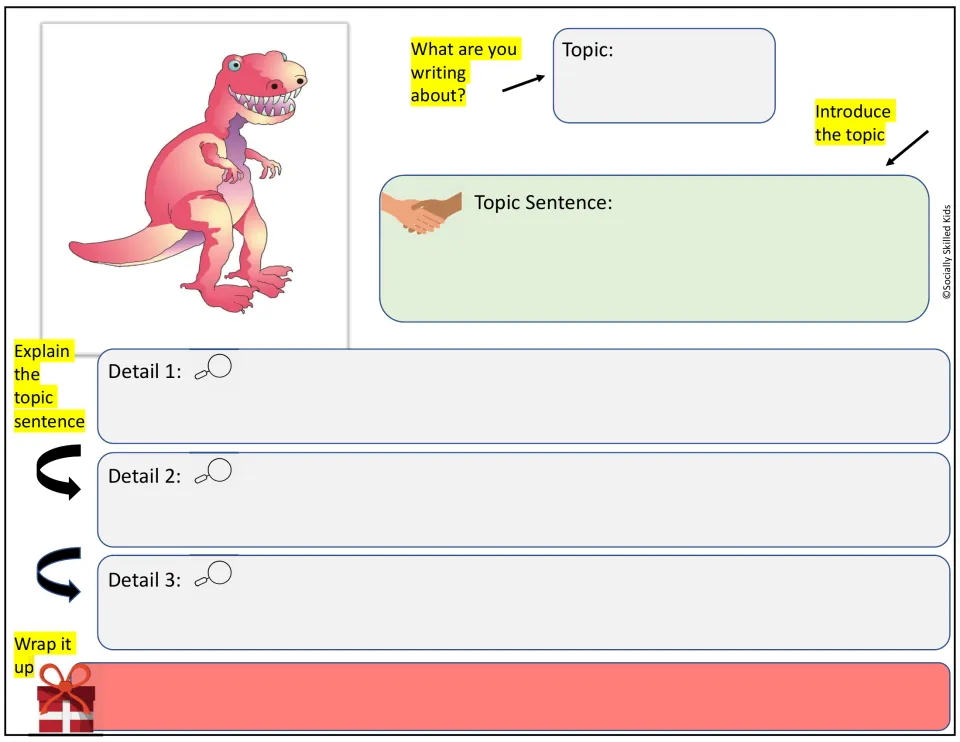
Task: Click the 'Introduce the topic' label
Action: pos(853,123)
